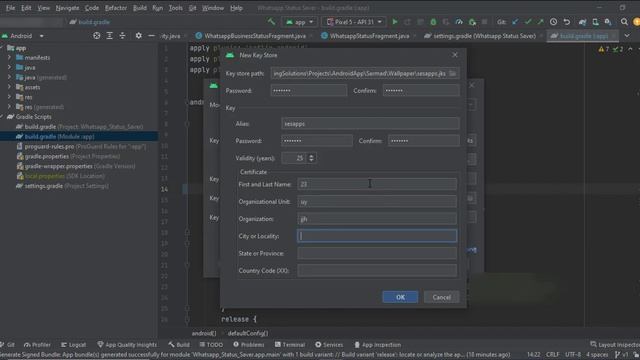Open the Build menu

coord(140,8)
